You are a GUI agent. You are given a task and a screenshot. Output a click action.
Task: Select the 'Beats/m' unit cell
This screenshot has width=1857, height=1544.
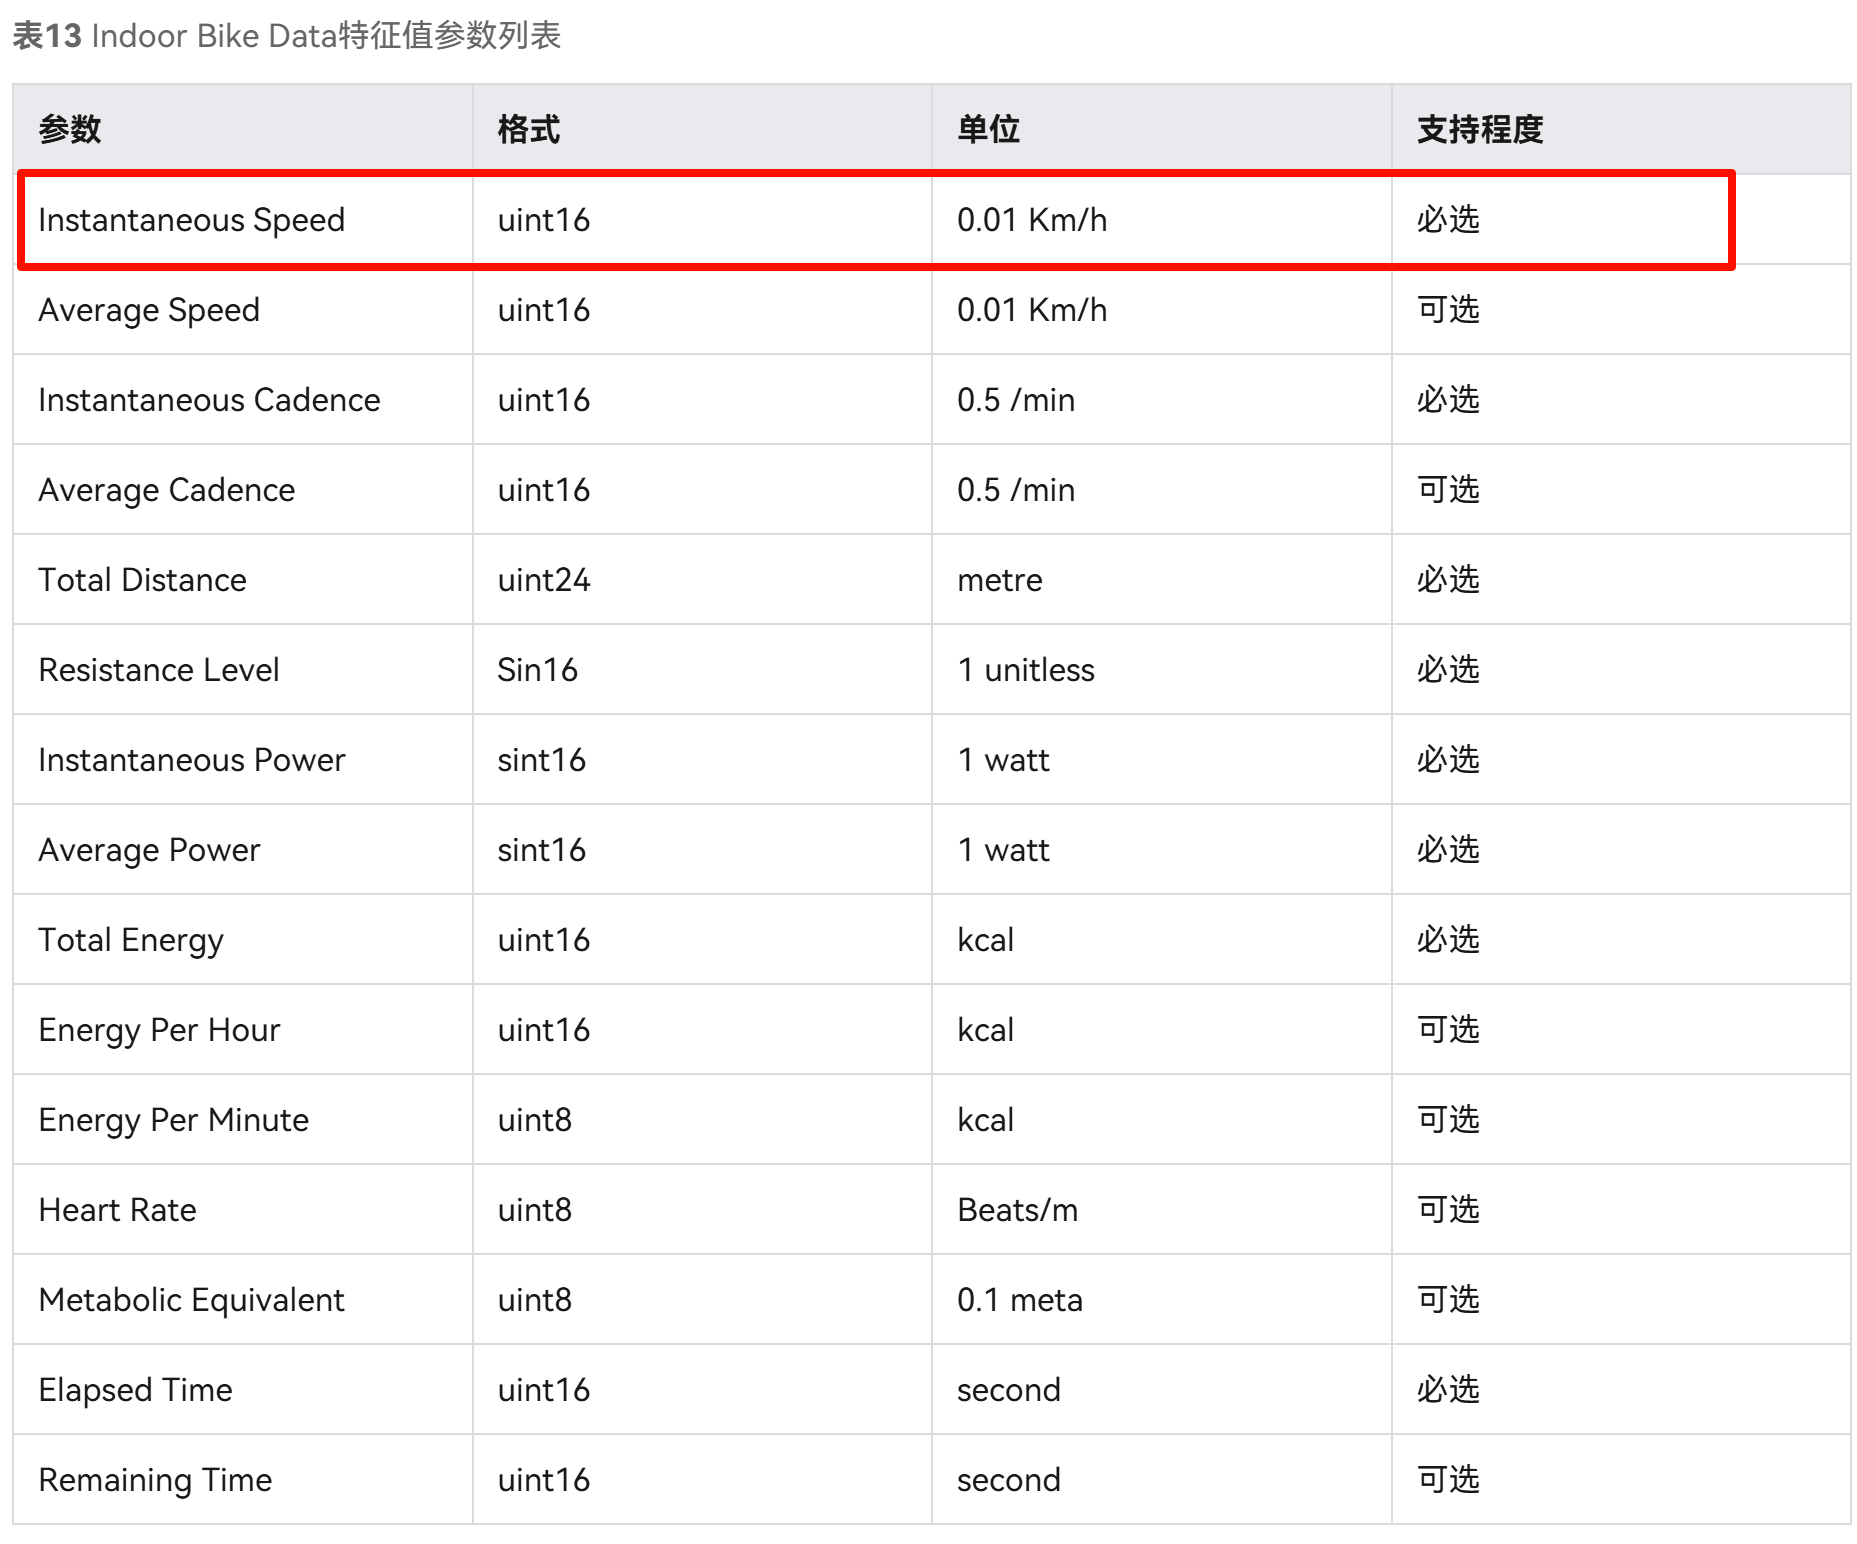(x=1017, y=1210)
